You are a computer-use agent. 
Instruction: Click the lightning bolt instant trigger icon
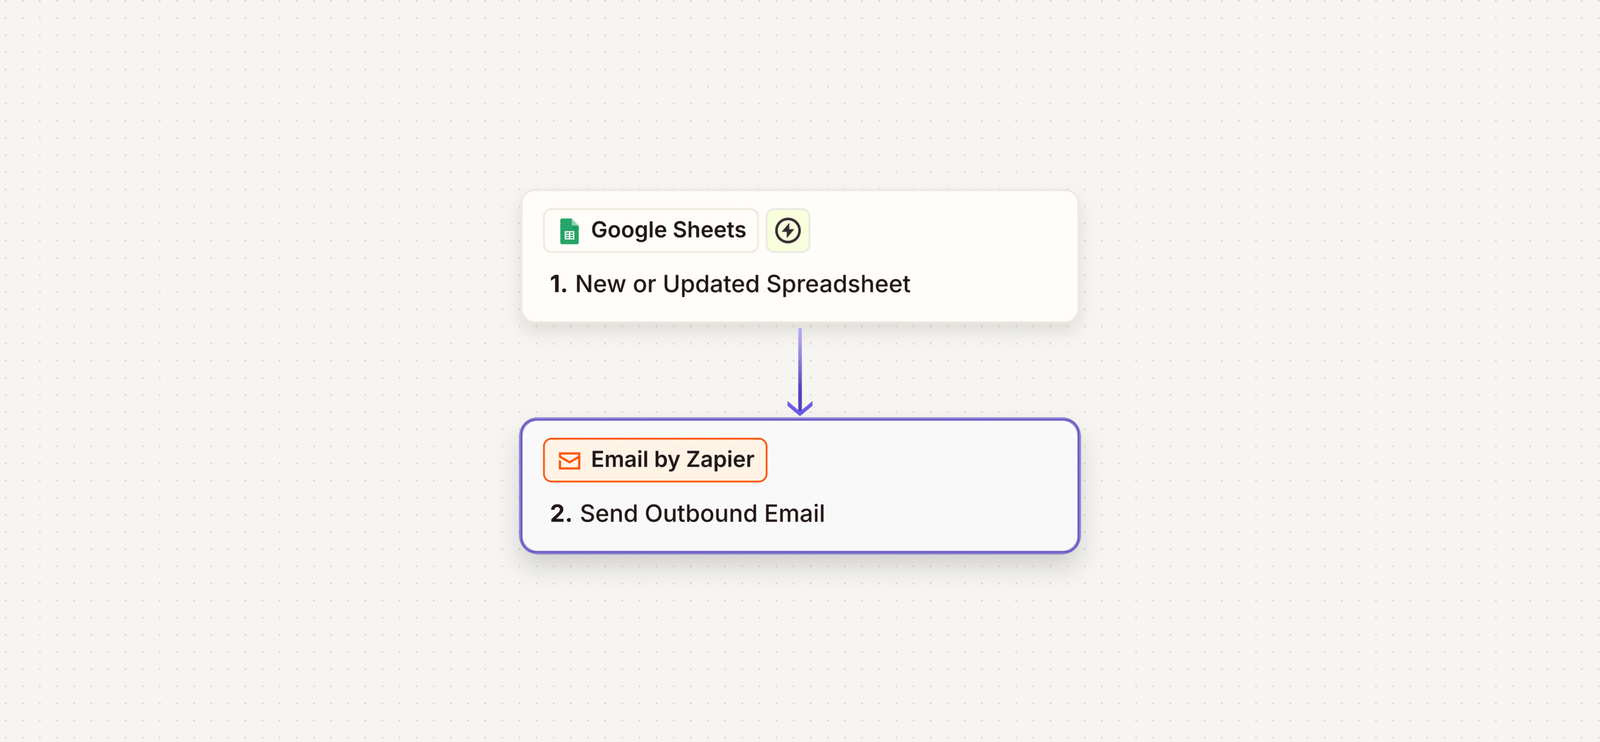(x=788, y=231)
